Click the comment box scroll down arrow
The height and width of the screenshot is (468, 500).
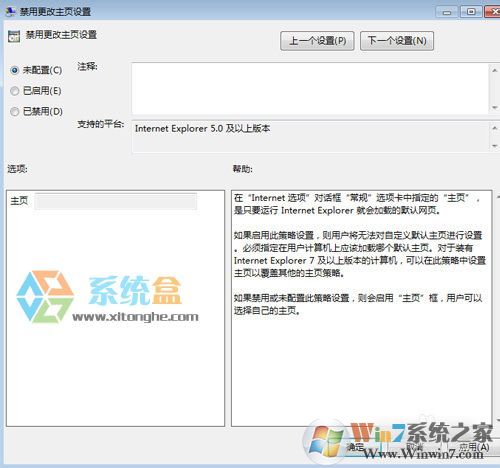point(495,108)
